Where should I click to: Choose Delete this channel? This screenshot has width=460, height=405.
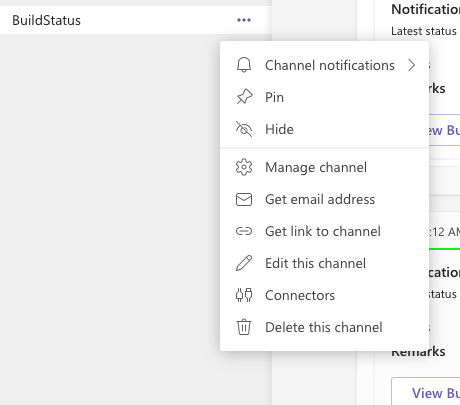(324, 327)
